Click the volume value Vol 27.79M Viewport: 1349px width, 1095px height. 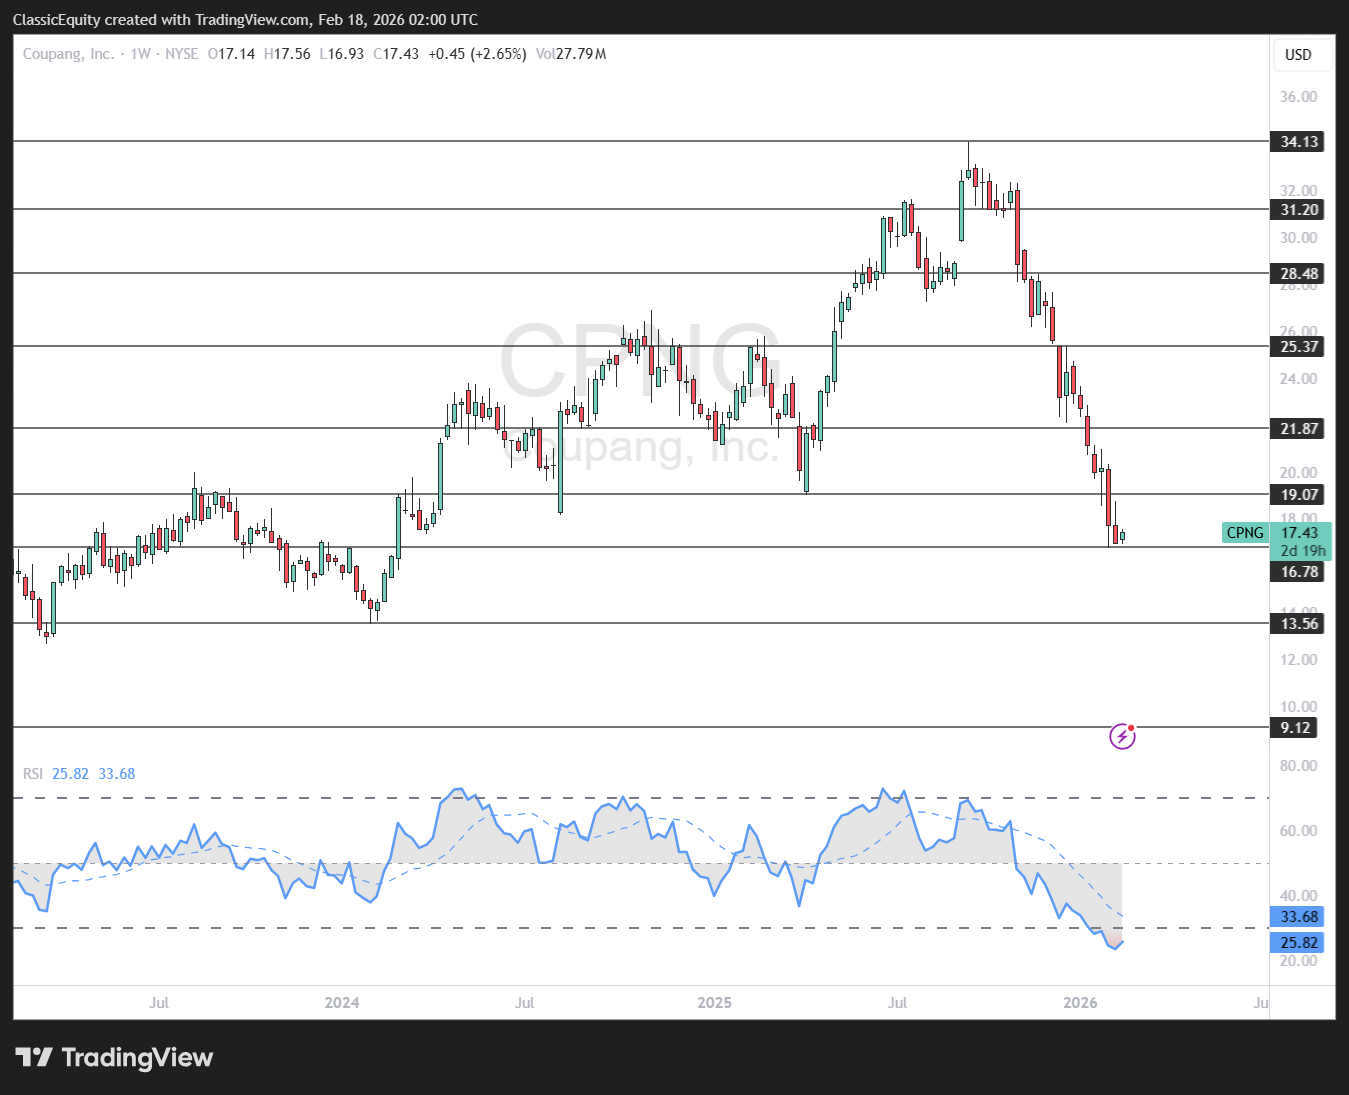tap(571, 54)
